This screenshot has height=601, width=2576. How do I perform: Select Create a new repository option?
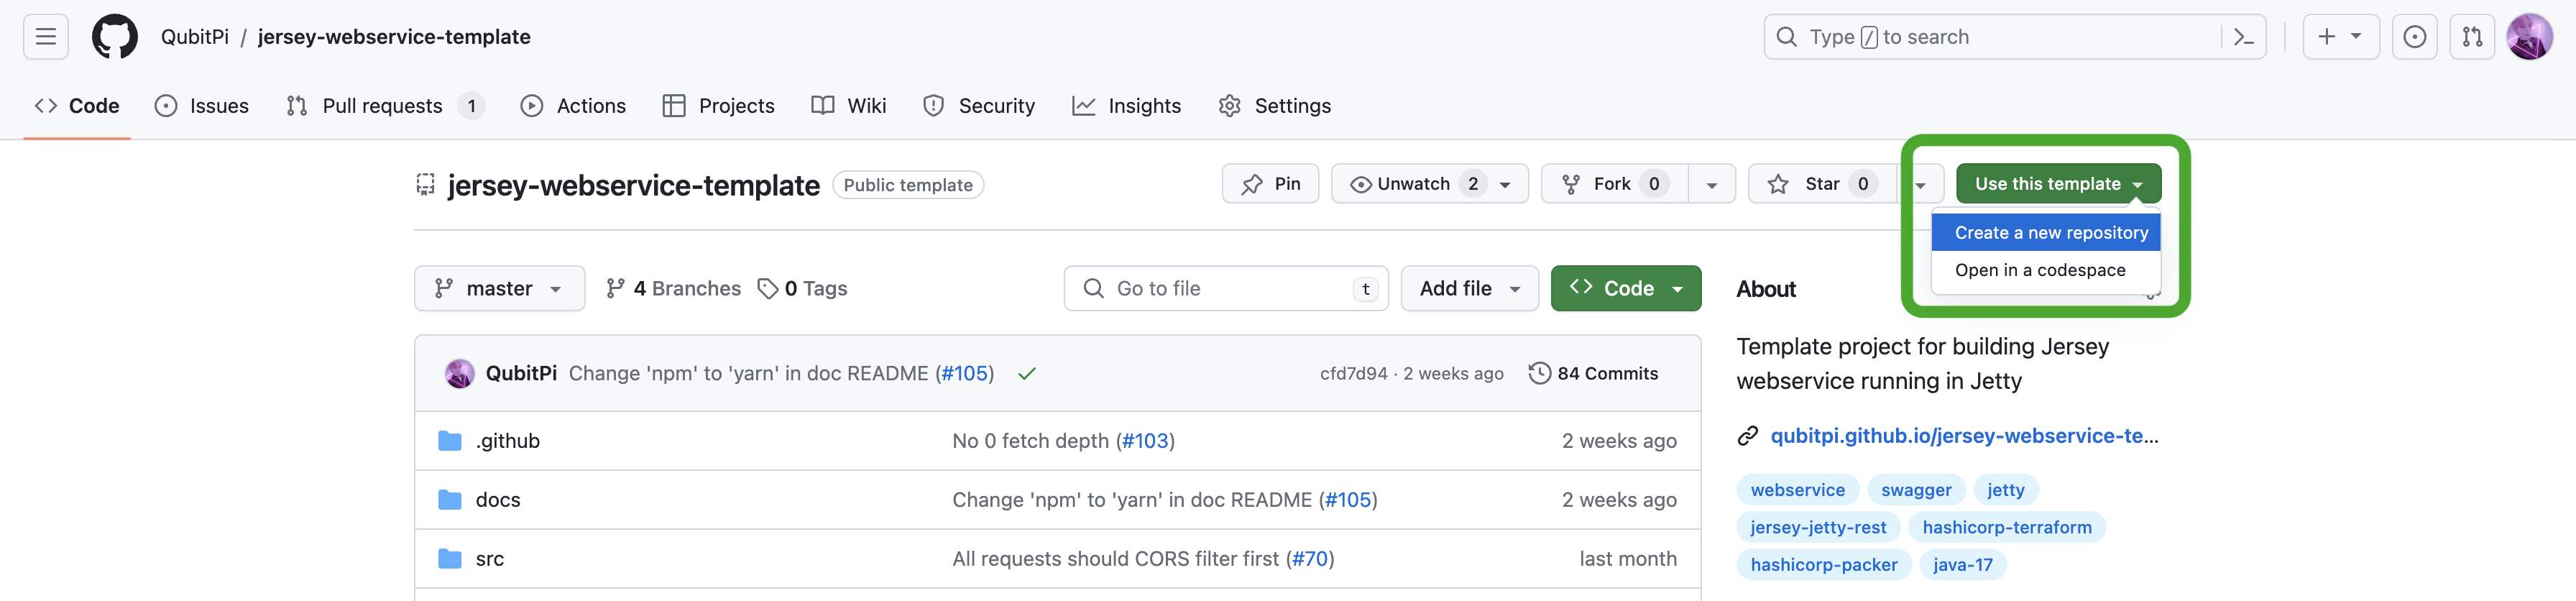coord(2046,233)
